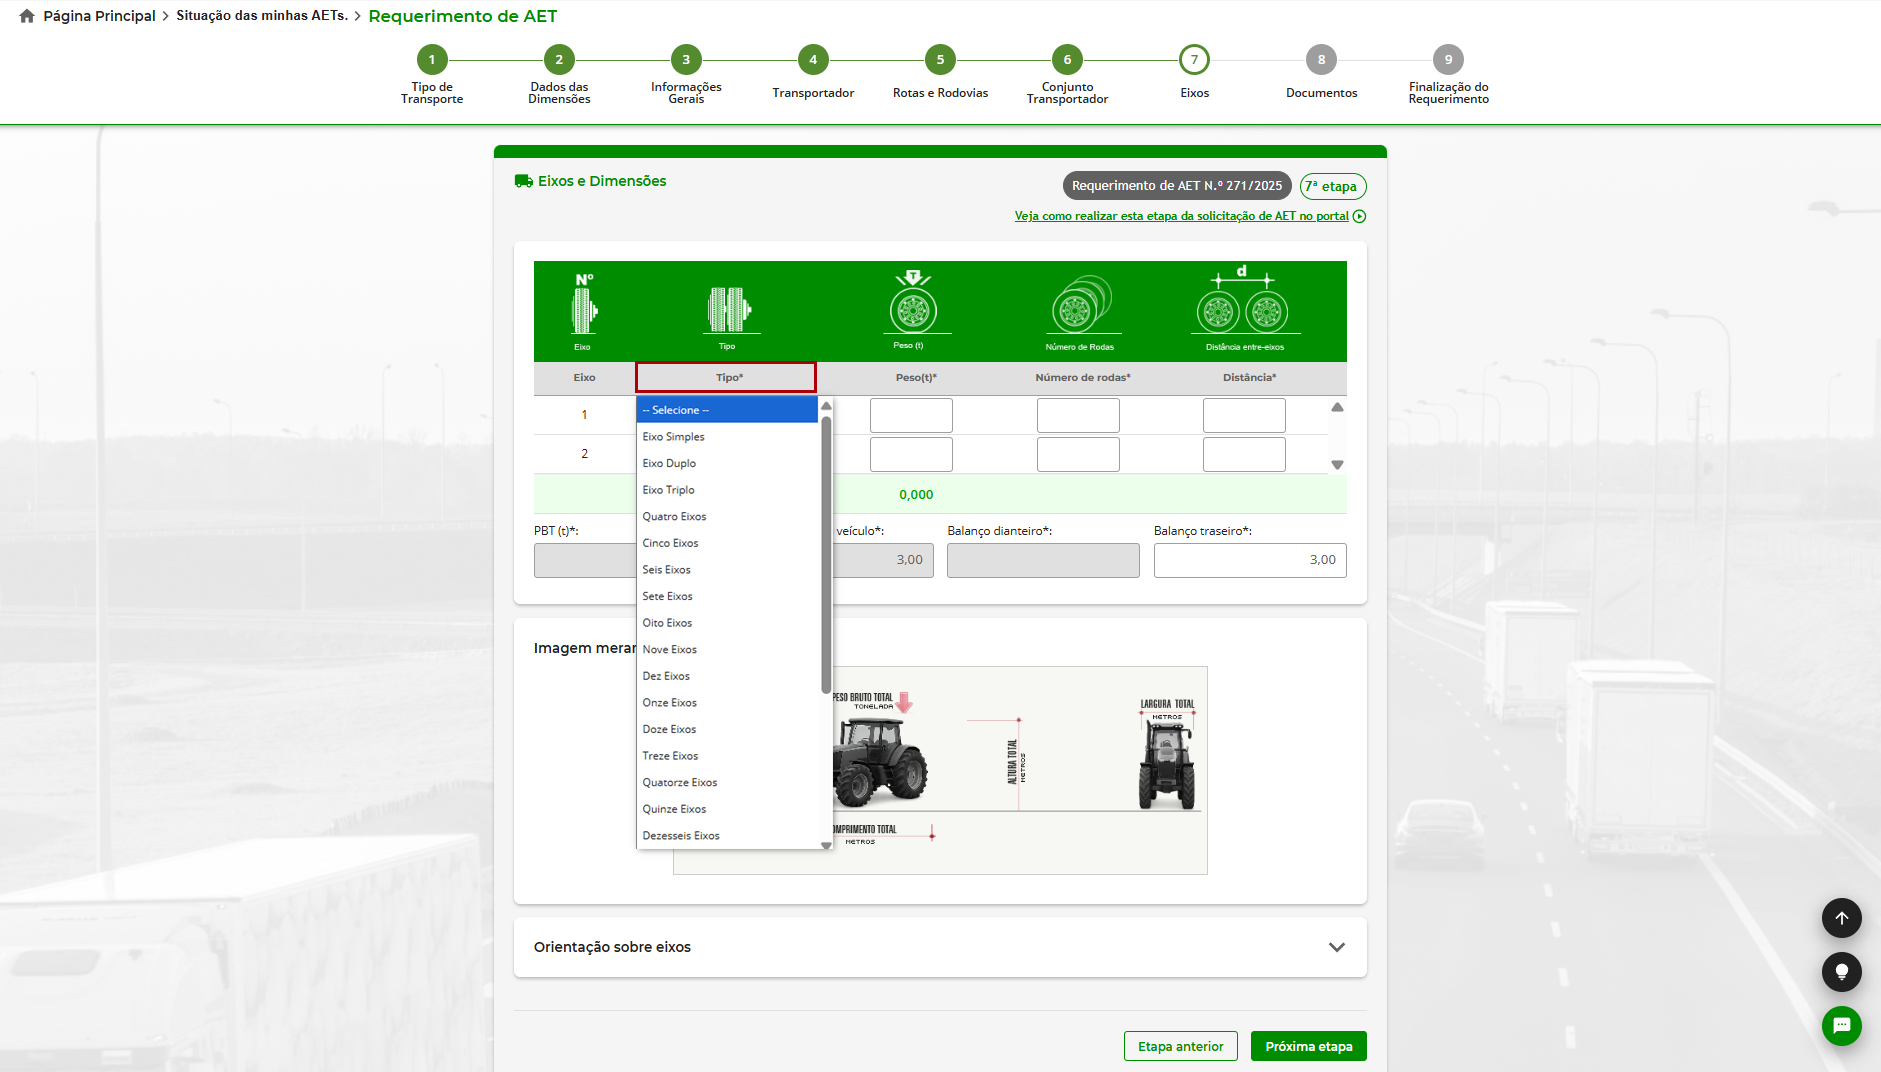Select Eixo Simples option
The width and height of the screenshot is (1881, 1072).
click(x=727, y=437)
